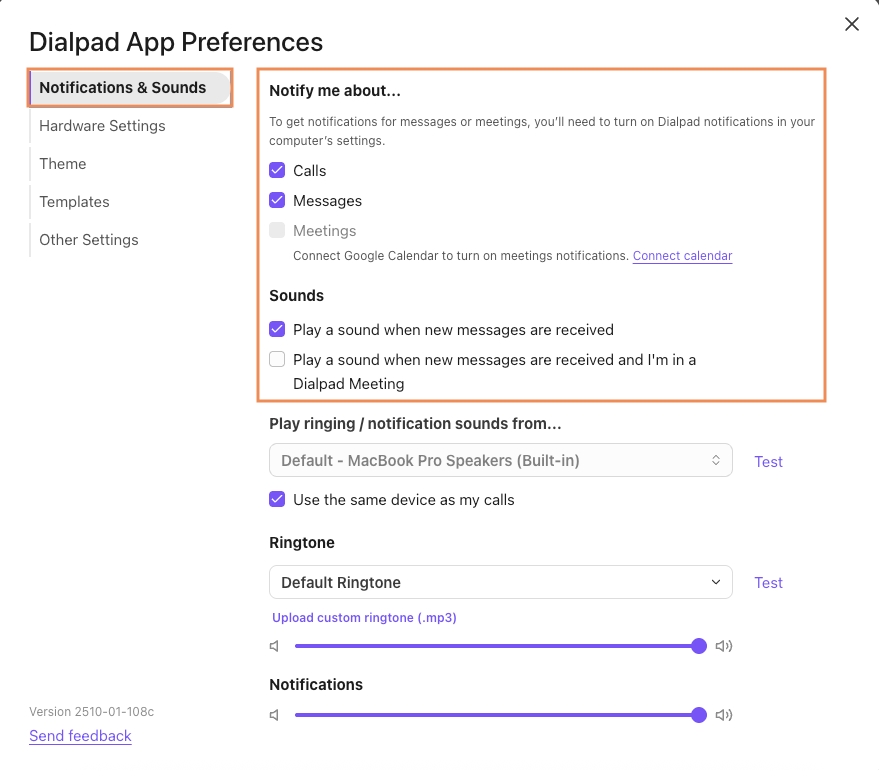Toggle the Messages notification checkbox
The image size is (879, 770).
(277, 200)
